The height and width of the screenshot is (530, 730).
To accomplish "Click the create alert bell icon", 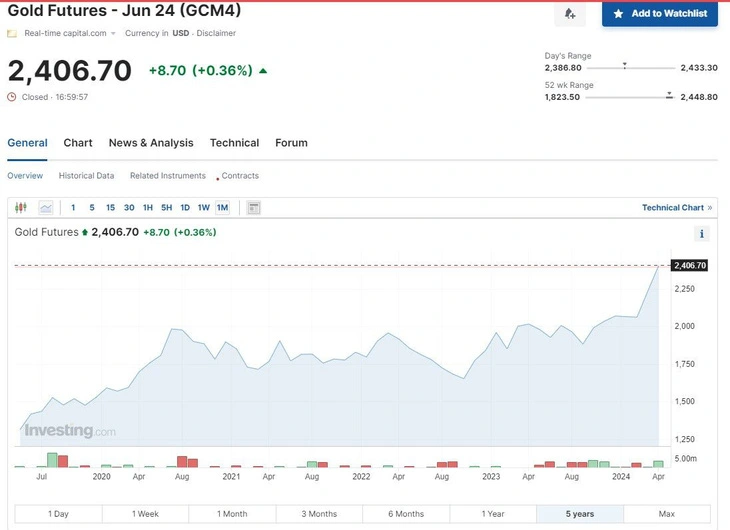I will tap(570, 14).
